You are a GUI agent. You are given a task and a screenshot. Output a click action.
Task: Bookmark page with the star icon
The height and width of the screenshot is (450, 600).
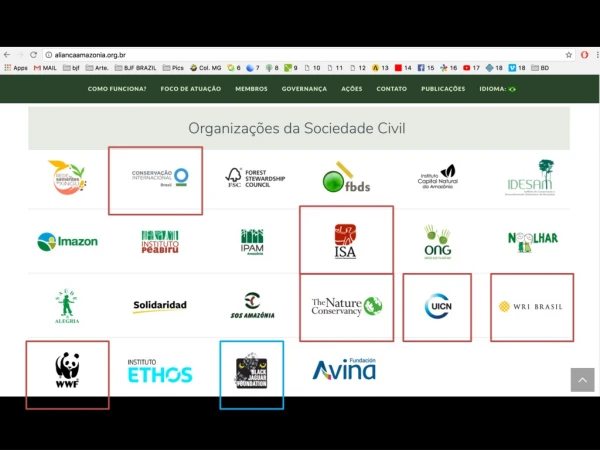coord(569,55)
